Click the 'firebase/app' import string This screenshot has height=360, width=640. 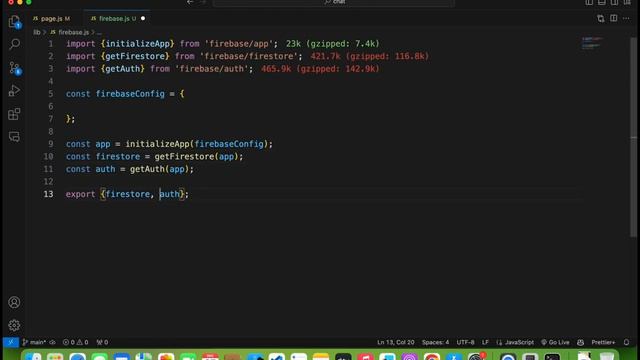(239, 44)
